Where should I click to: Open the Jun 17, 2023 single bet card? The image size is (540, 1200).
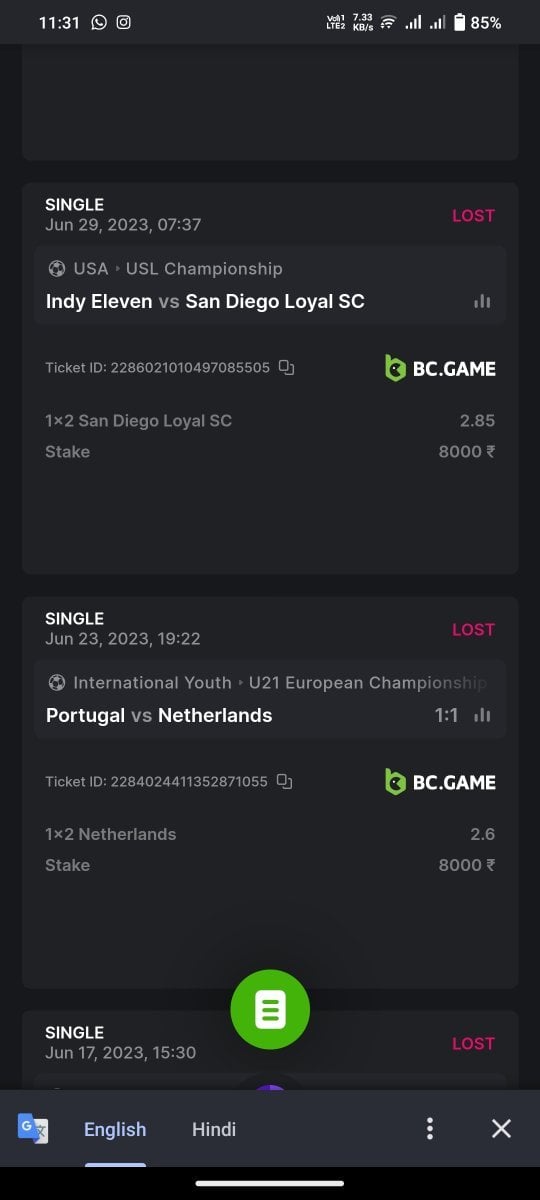pyautogui.click(x=270, y=1048)
